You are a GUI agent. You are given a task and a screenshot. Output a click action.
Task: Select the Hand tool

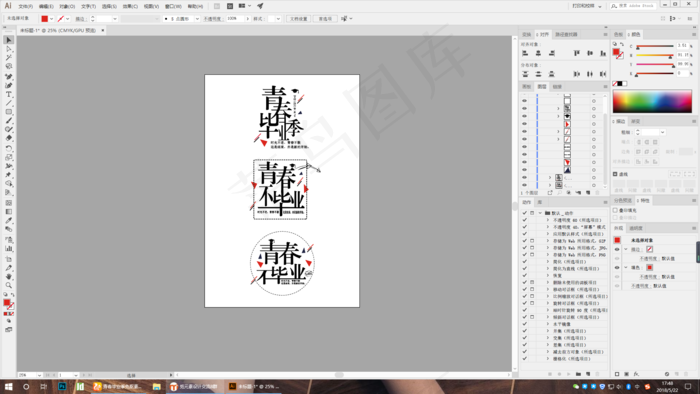(8, 277)
